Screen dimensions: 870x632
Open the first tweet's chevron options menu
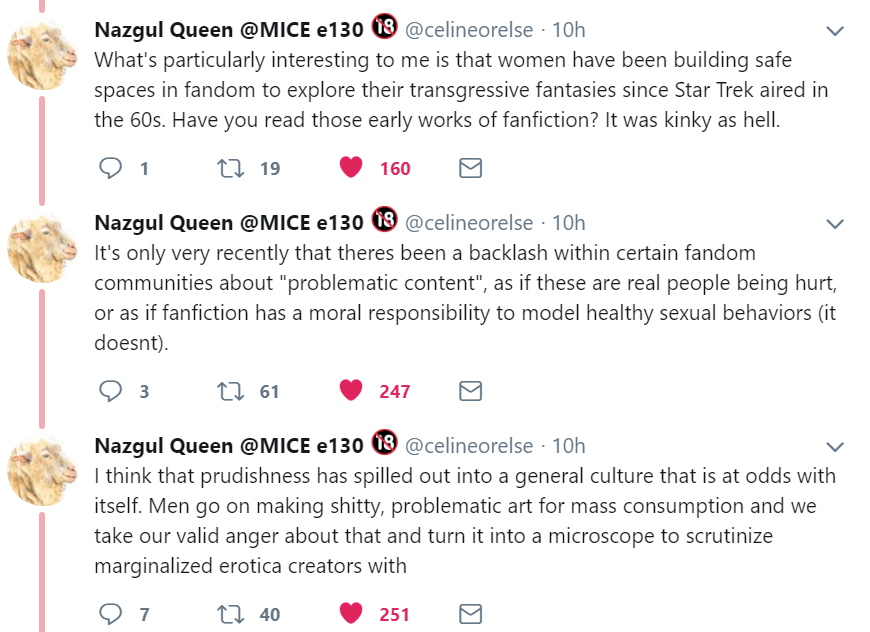(835, 32)
